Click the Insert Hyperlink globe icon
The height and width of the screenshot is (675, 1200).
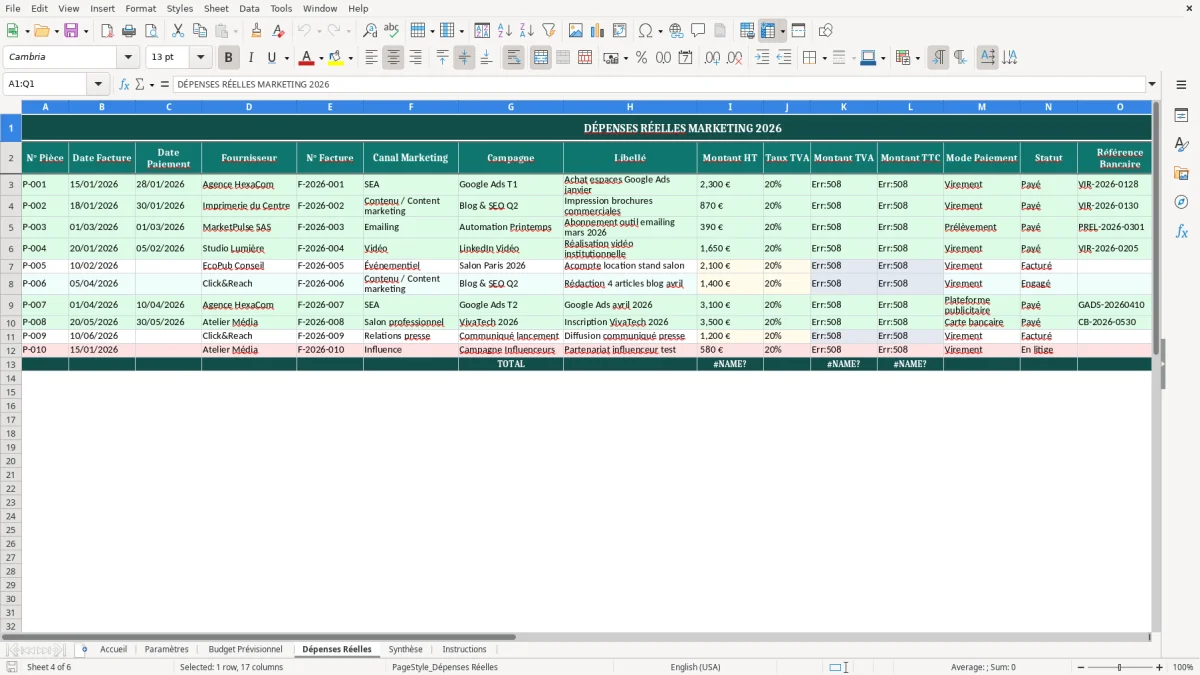coord(676,31)
